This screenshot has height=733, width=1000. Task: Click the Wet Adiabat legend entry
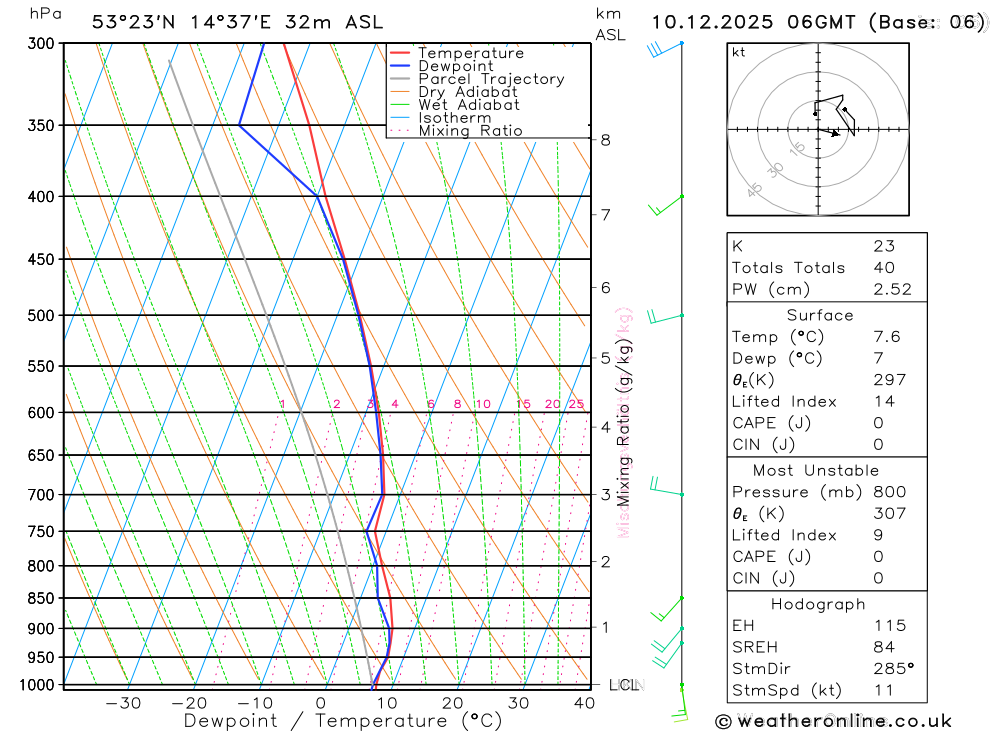[454, 105]
